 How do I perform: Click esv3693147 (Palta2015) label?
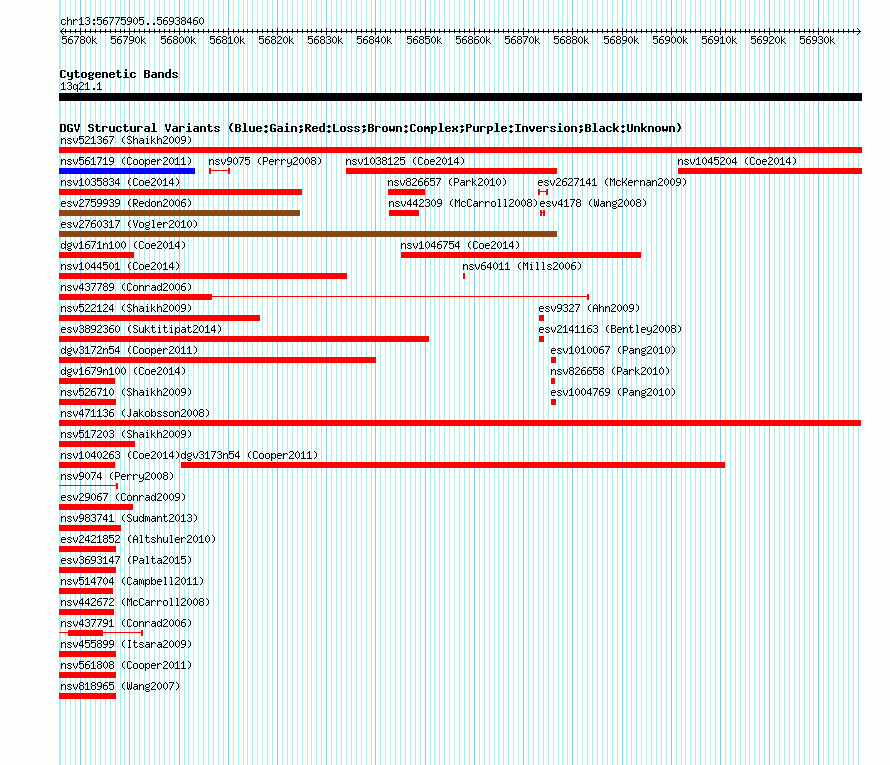[126, 560]
